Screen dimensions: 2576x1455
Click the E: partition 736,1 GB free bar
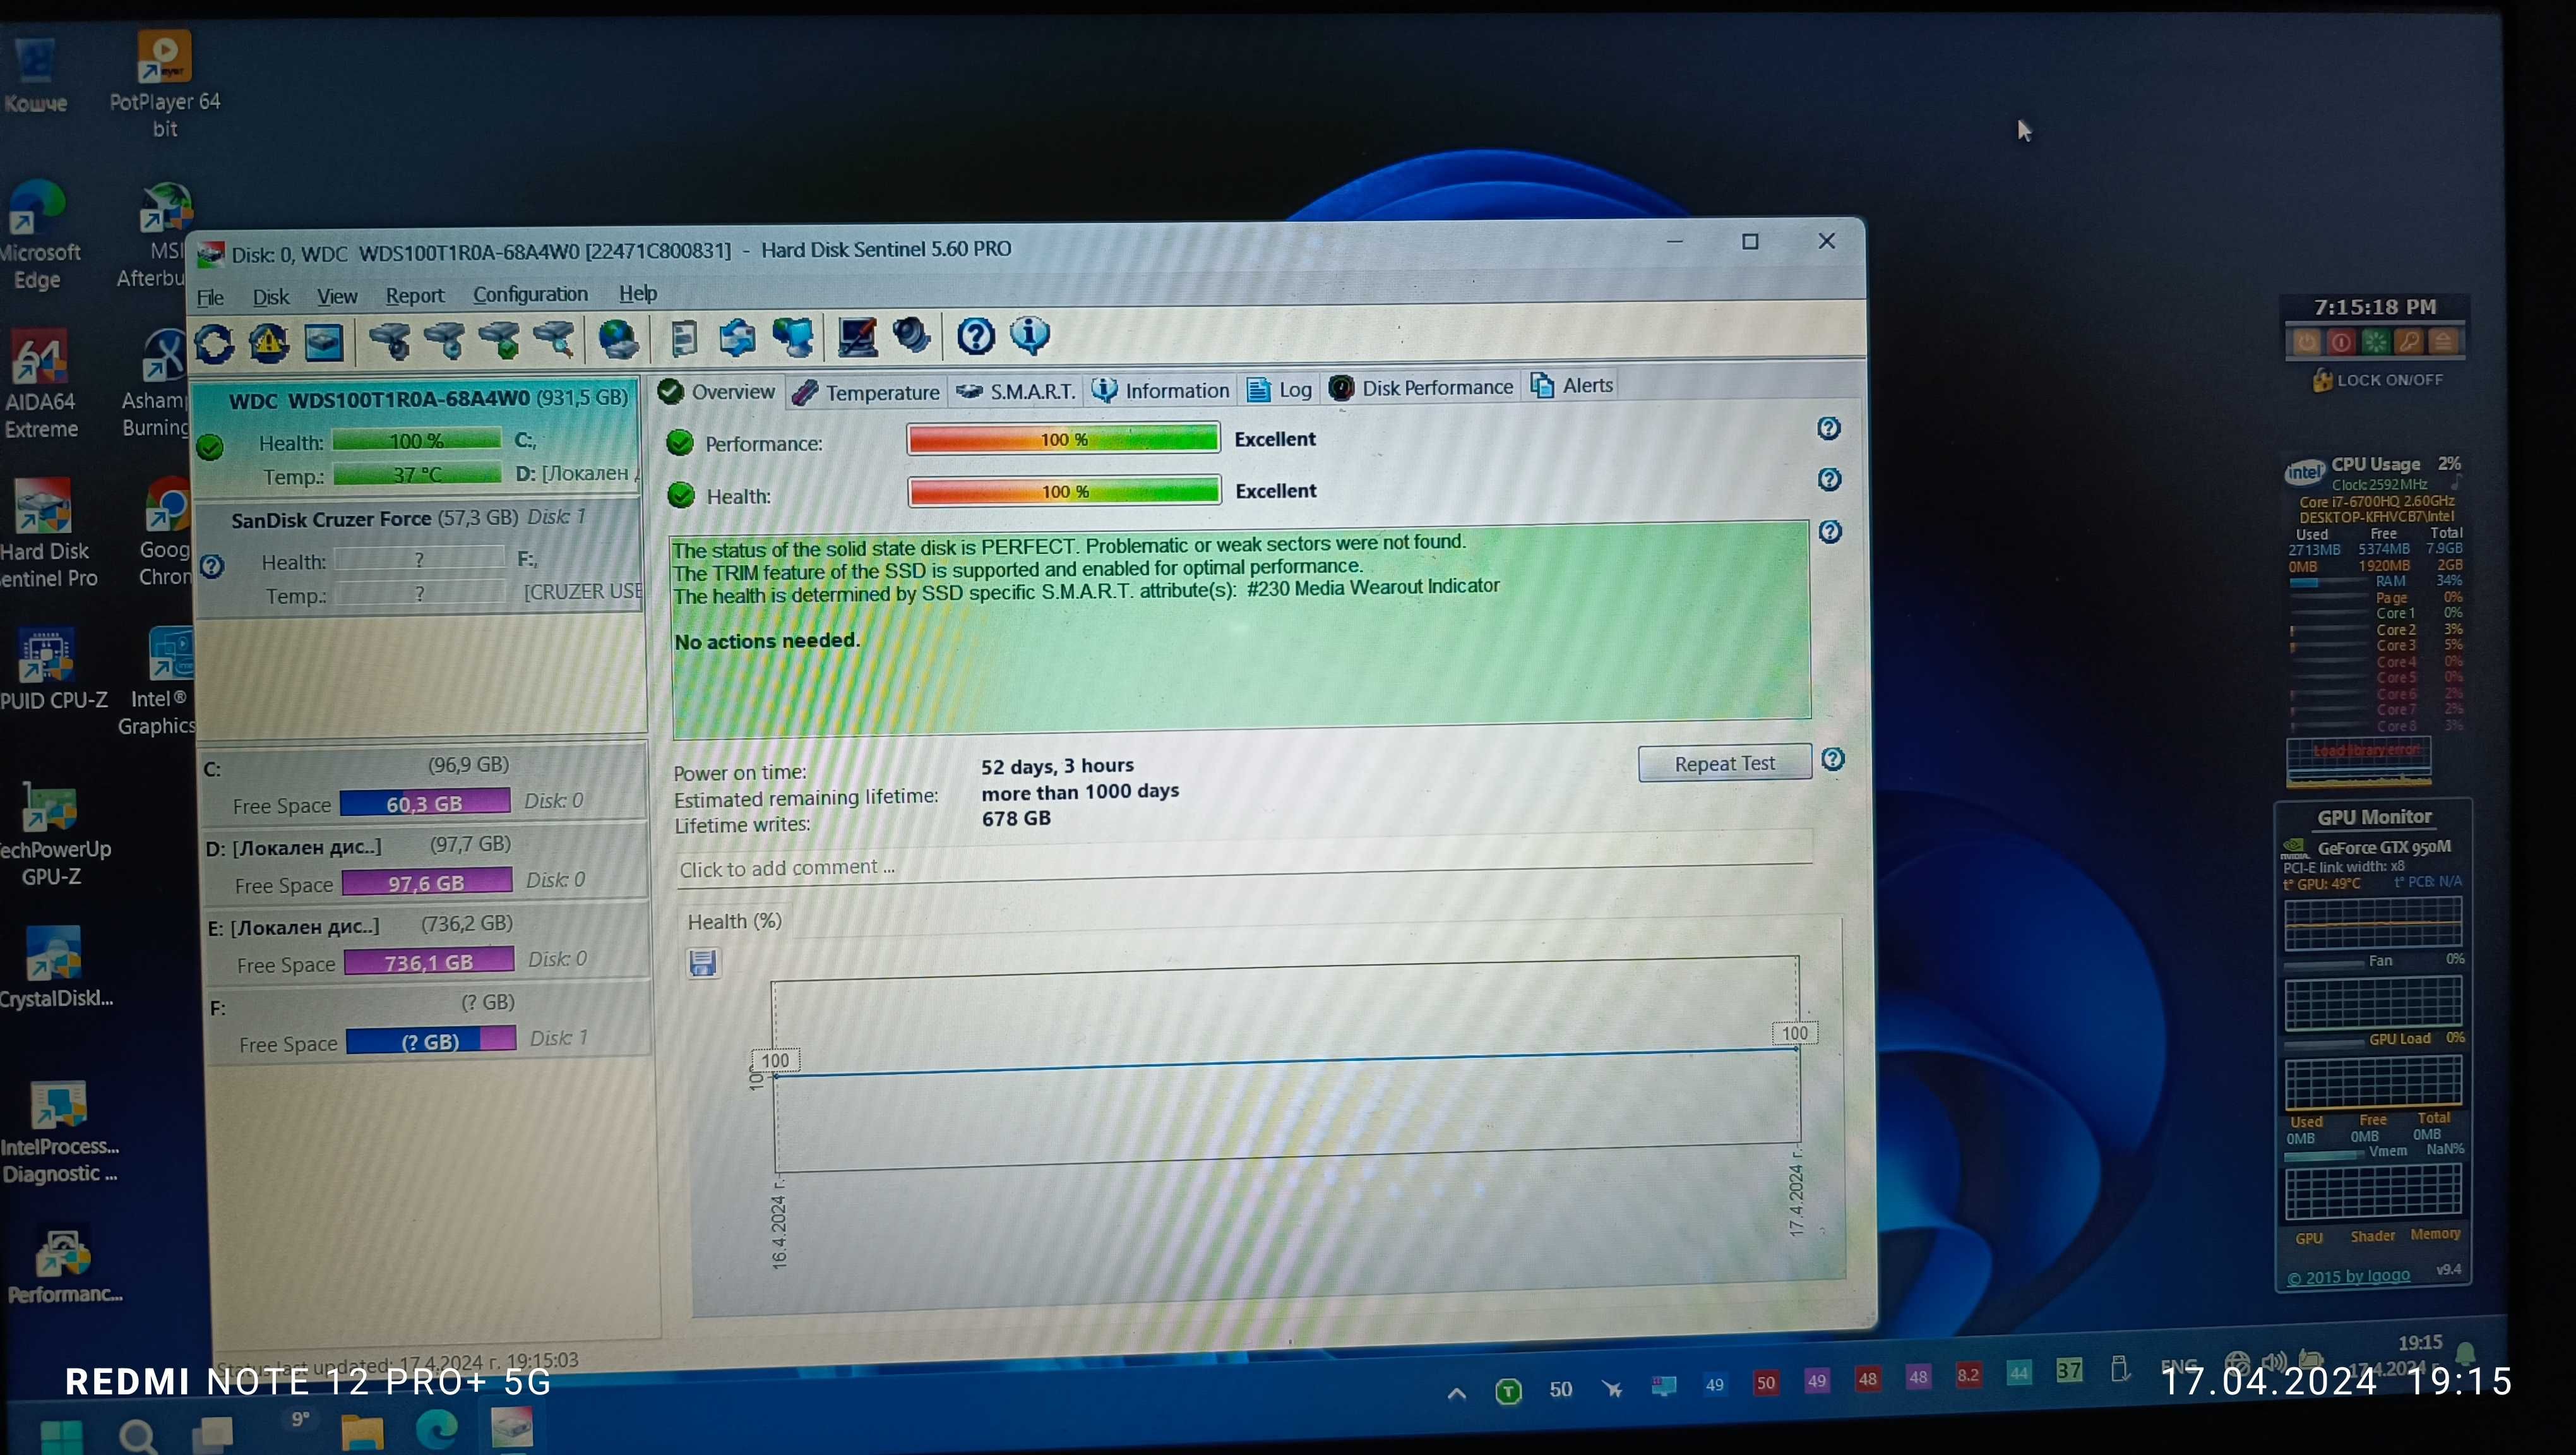coord(429,962)
